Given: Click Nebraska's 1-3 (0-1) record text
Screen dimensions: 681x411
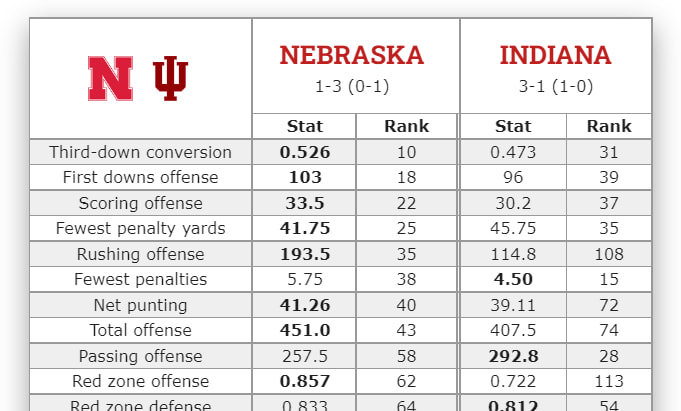Looking at the screenshot, I should 351,86.
